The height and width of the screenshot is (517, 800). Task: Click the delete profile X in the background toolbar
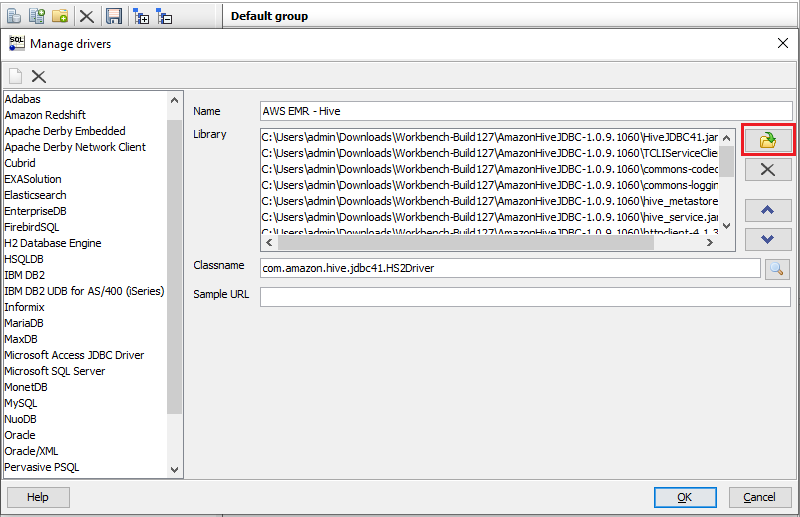(87, 16)
